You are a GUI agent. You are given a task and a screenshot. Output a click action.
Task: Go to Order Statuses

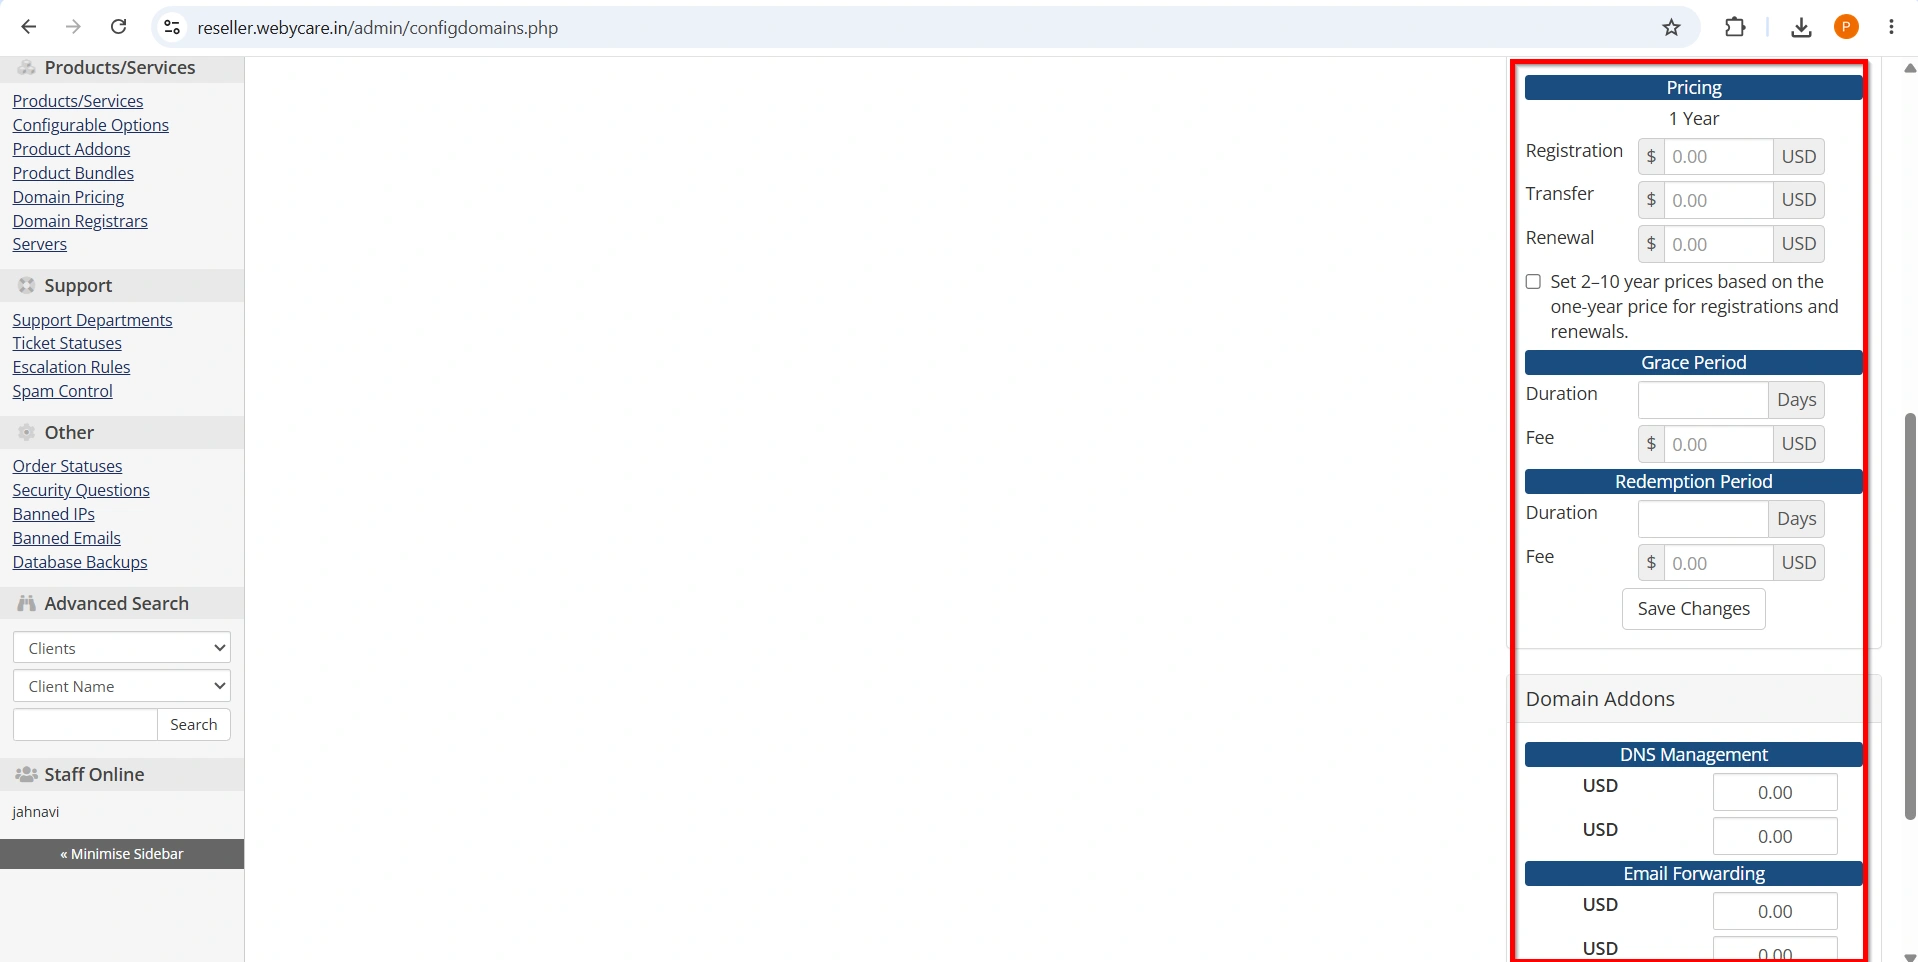click(x=68, y=466)
